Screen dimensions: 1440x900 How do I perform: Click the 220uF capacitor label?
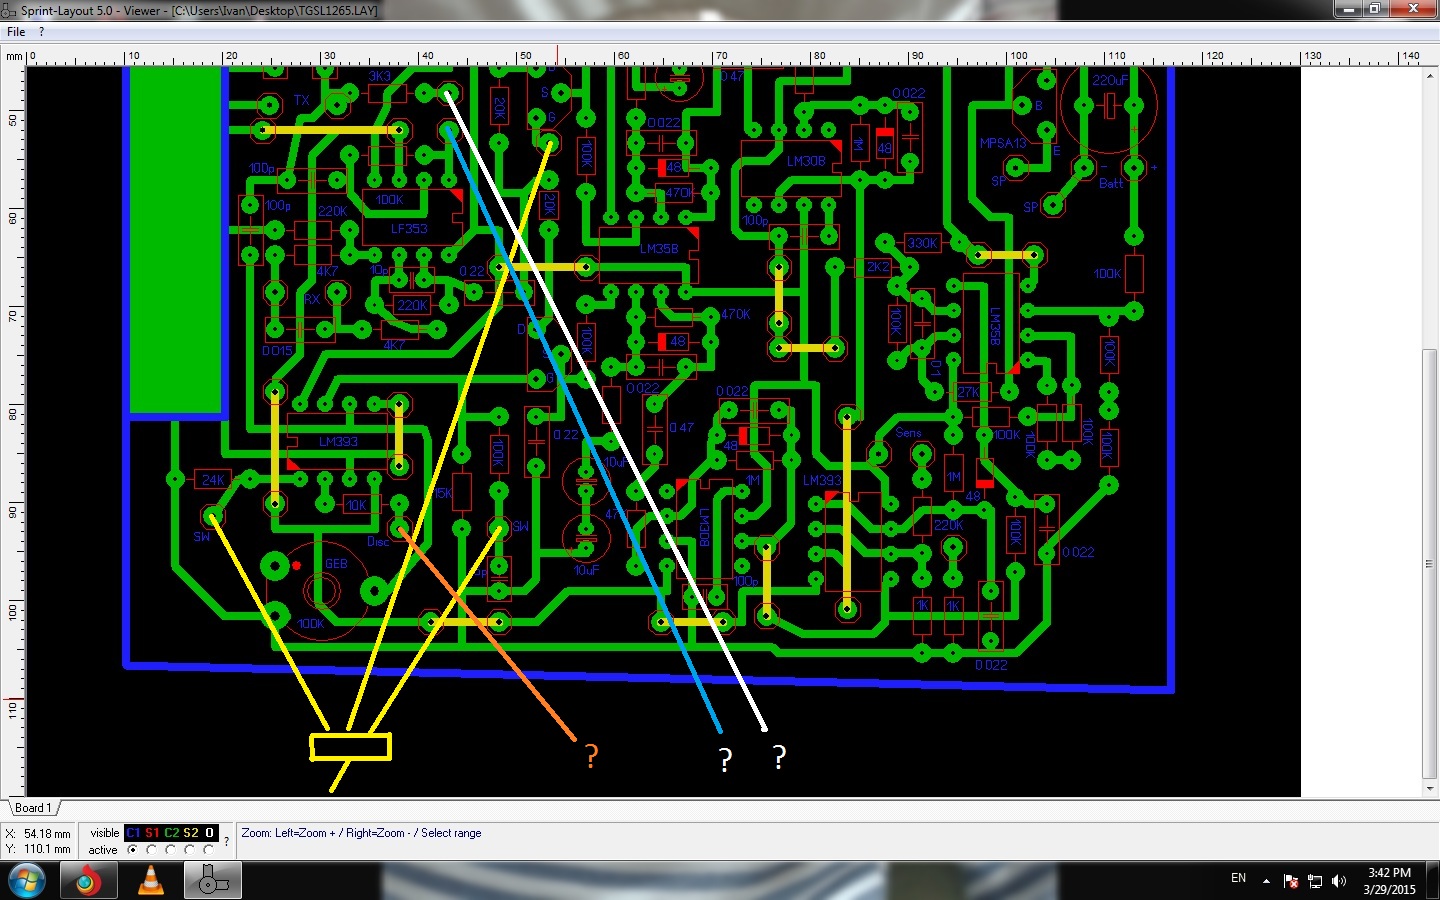coord(1110,80)
